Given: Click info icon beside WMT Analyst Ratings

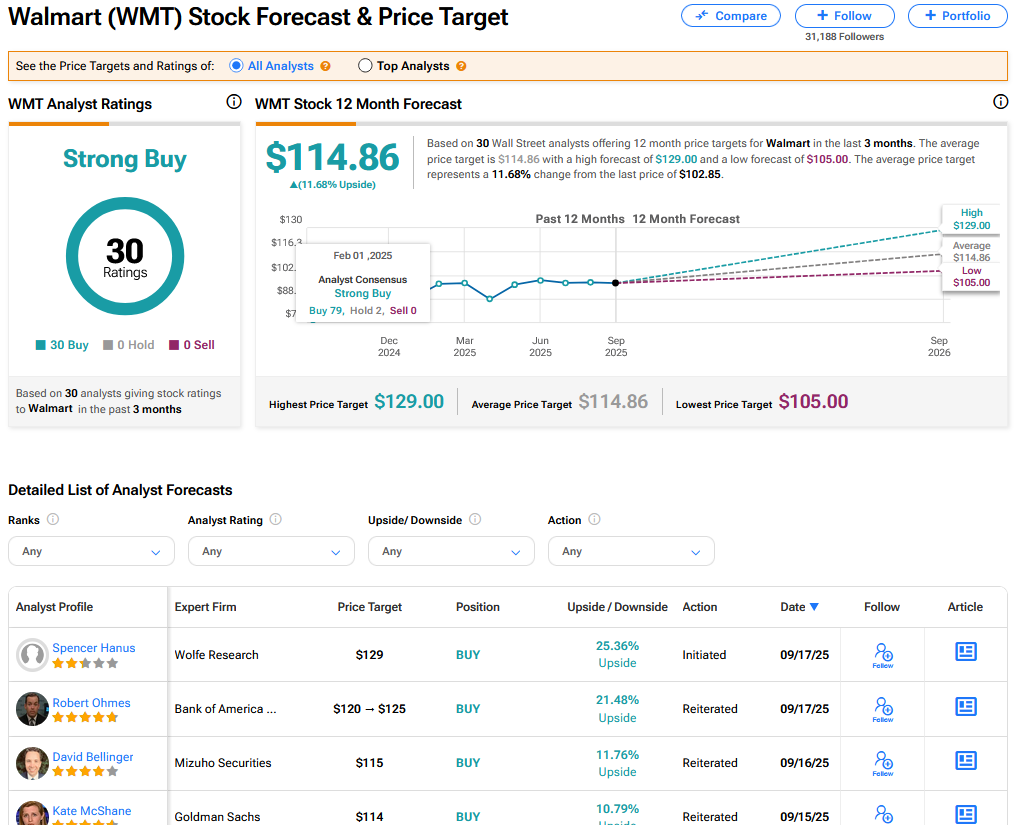Looking at the screenshot, I should click(234, 102).
